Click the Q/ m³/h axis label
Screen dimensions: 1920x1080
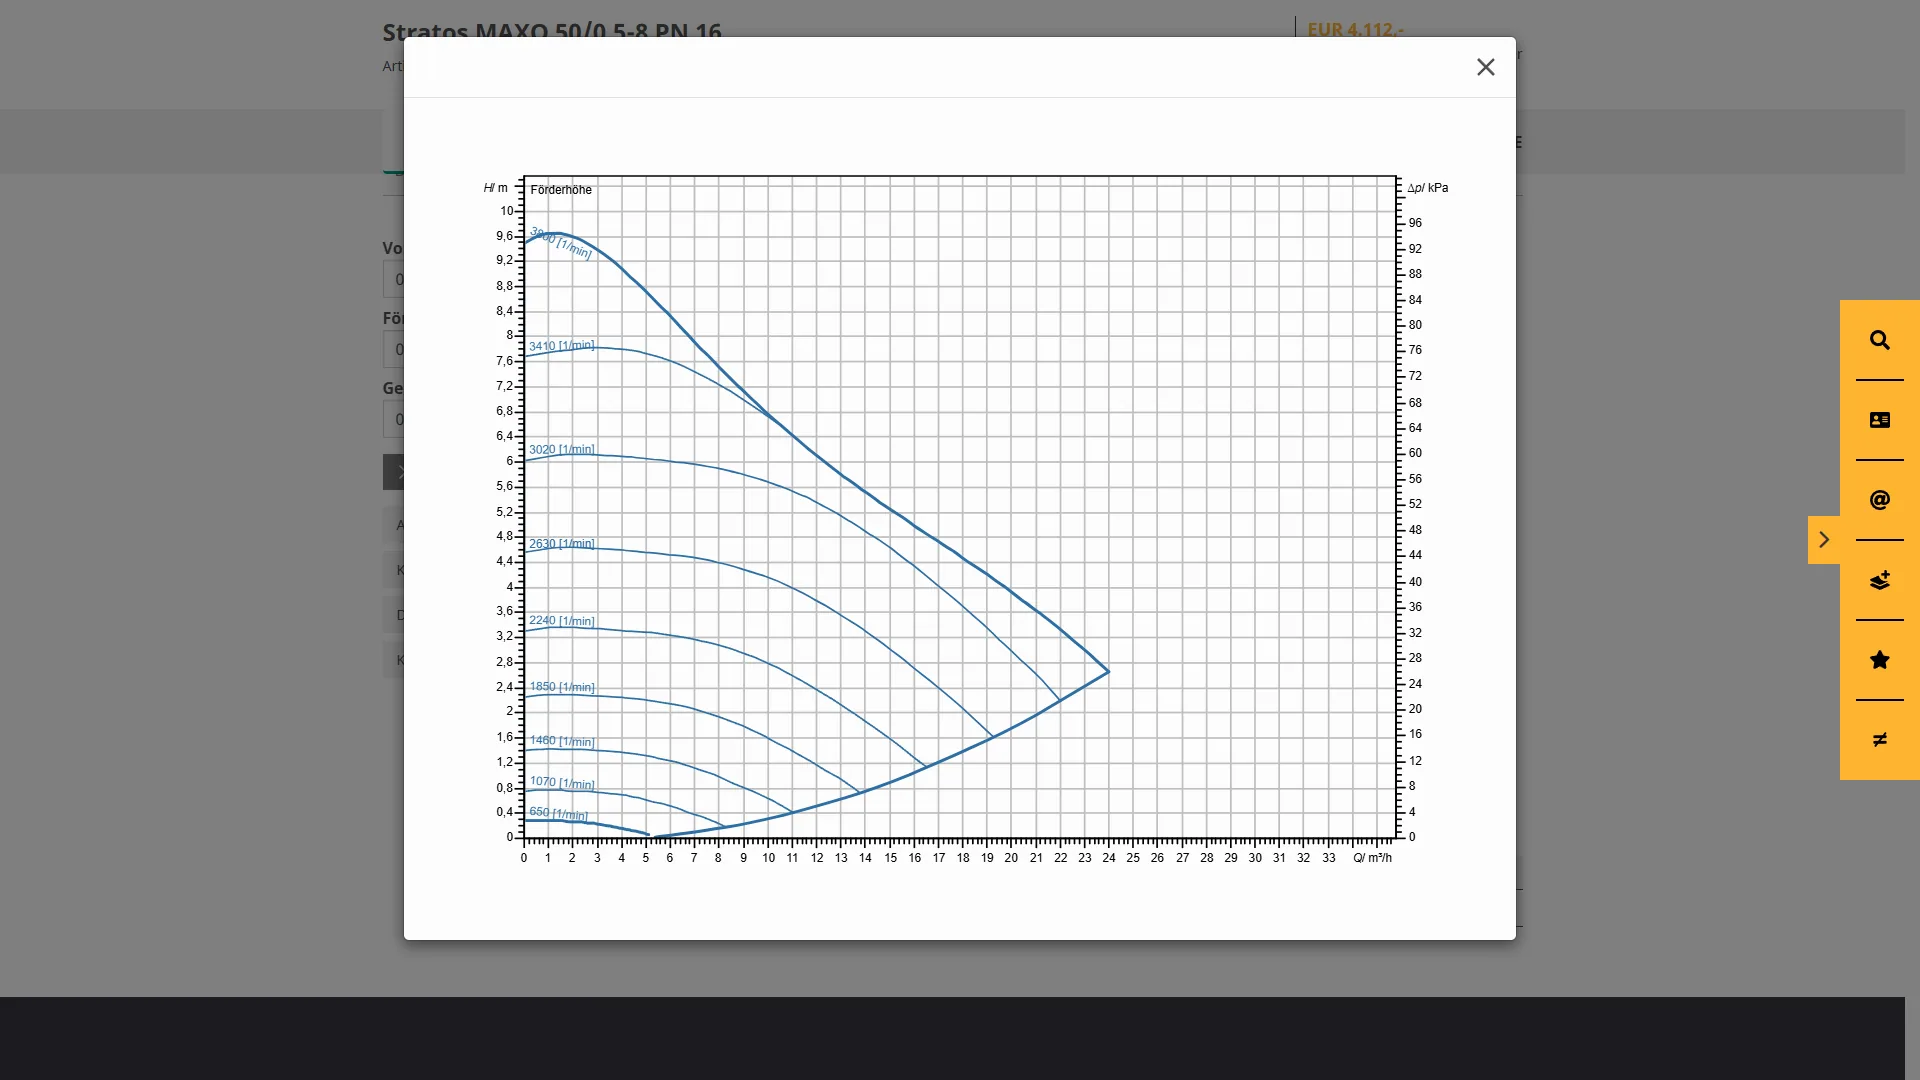point(1372,858)
